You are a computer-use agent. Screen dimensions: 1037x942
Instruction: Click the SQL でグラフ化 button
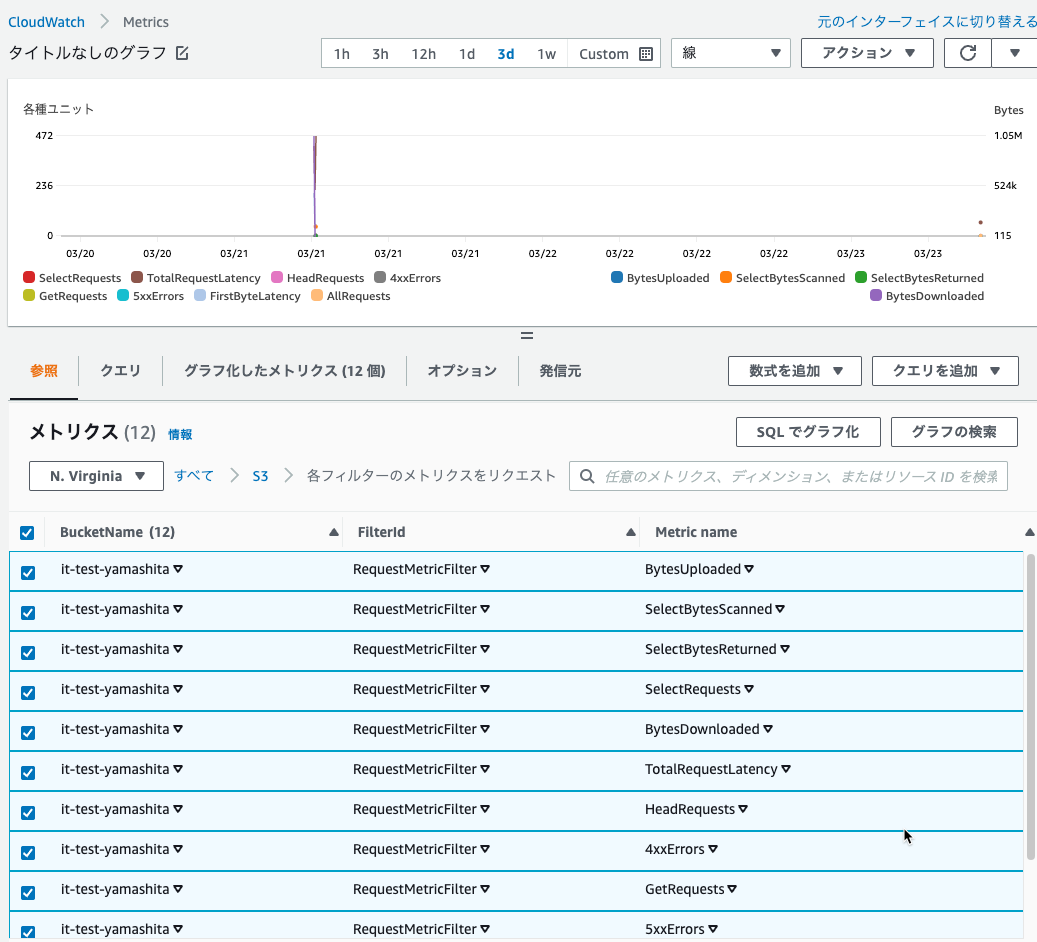(x=808, y=432)
